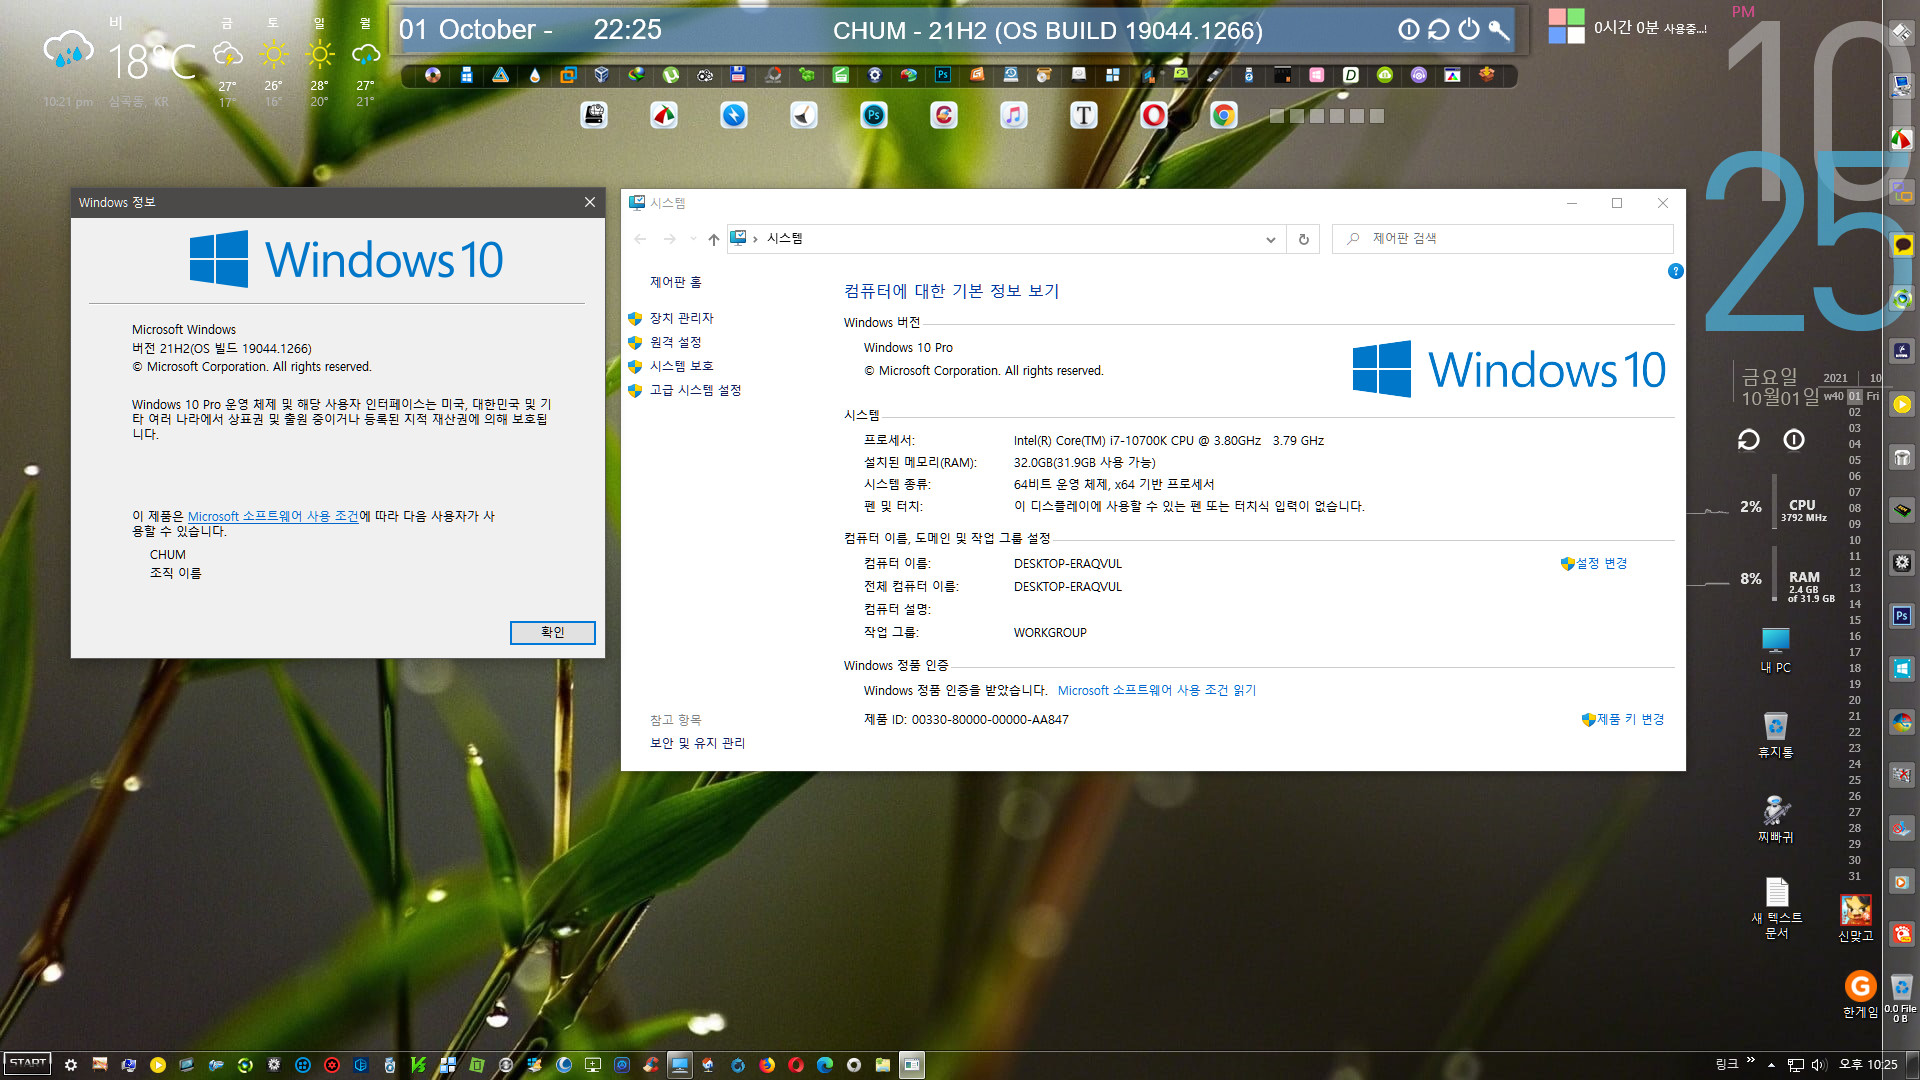This screenshot has height=1080, width=1920.
Task: Open Opera icon in top dock
Action: pyautogui.click(x=1153, y=116)
